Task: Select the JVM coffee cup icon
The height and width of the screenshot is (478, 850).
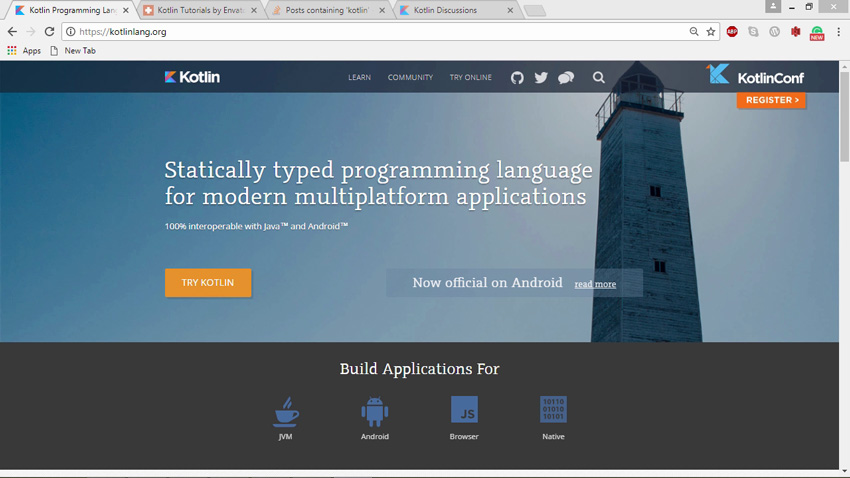Action: (286, 412)
